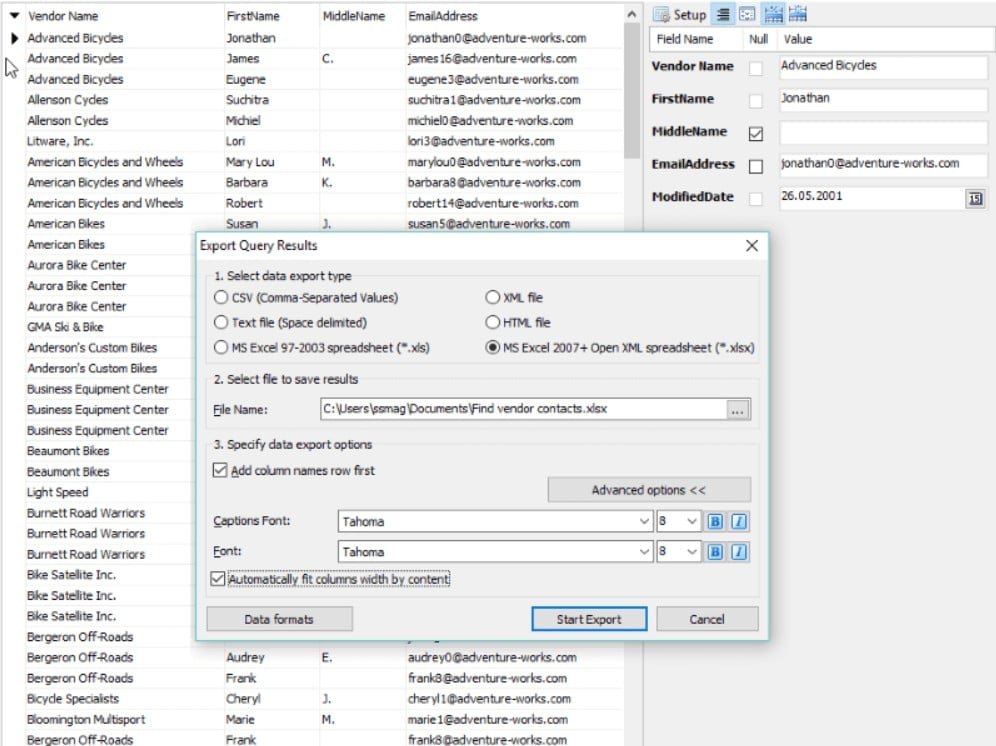Toggle italic for data Font row
This screenshot has height=746, width=996.
click(738, 552)
